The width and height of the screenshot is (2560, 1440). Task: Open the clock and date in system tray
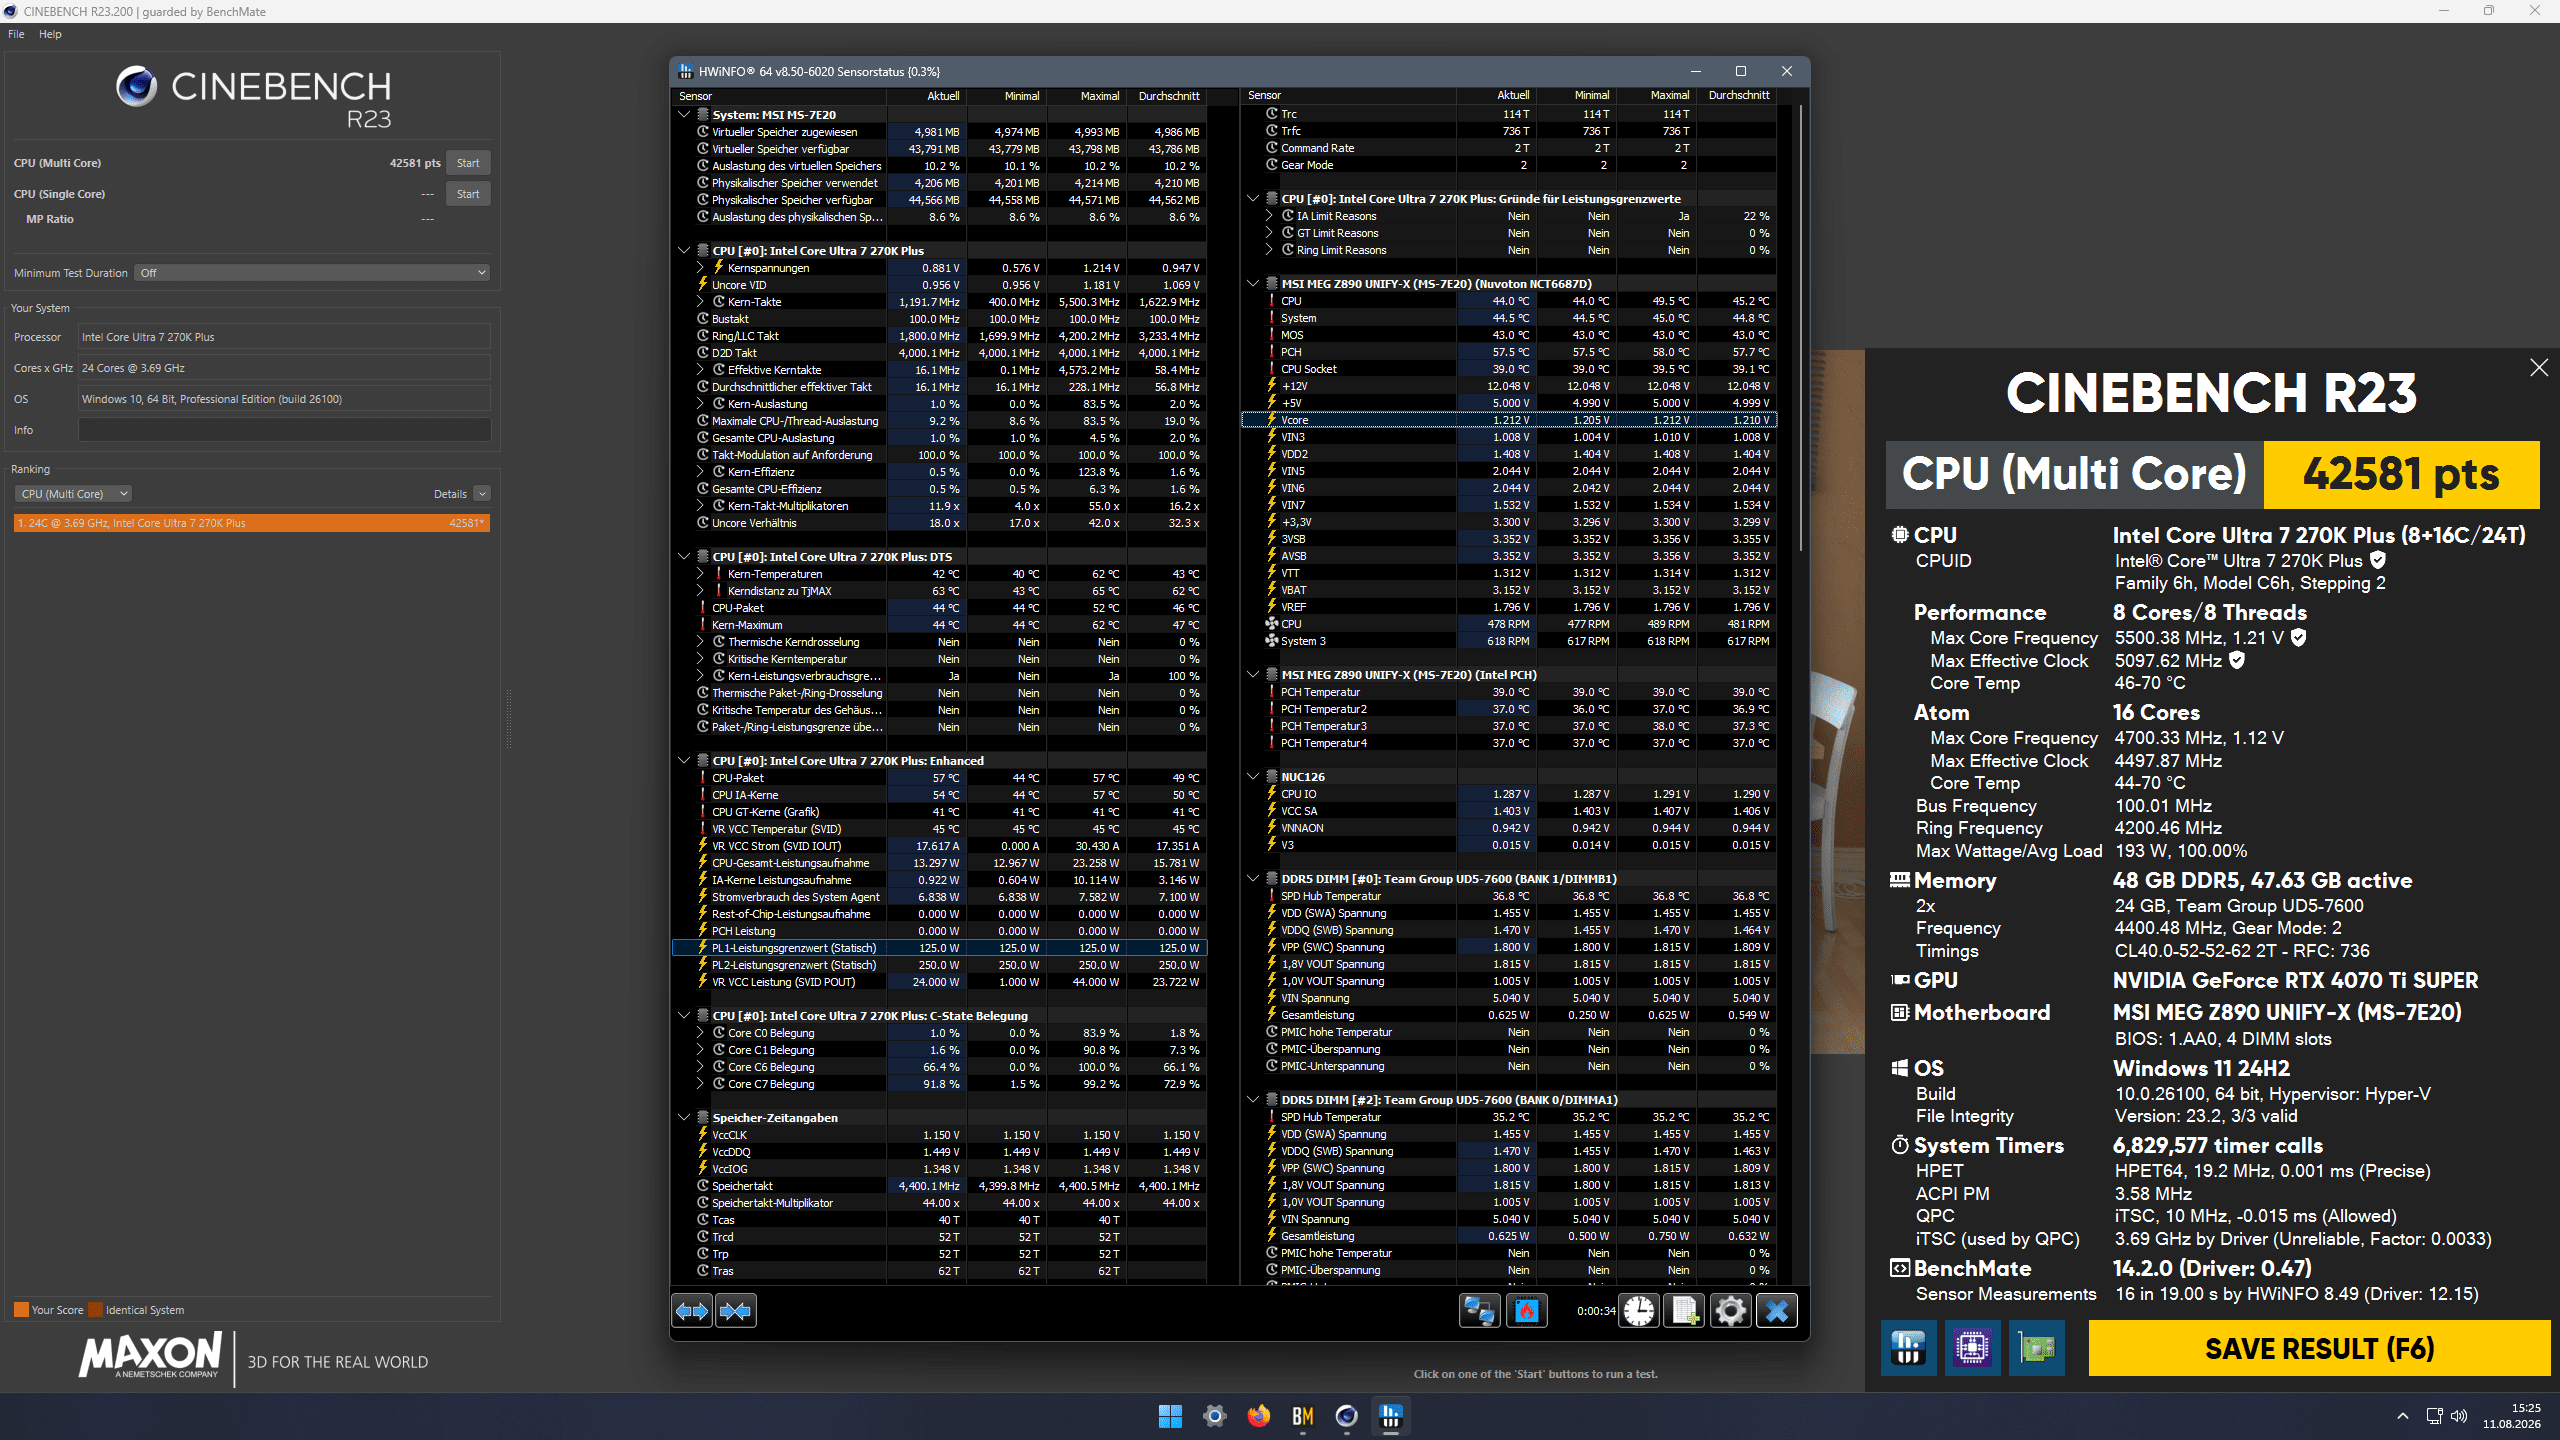coord(2510,1416)
